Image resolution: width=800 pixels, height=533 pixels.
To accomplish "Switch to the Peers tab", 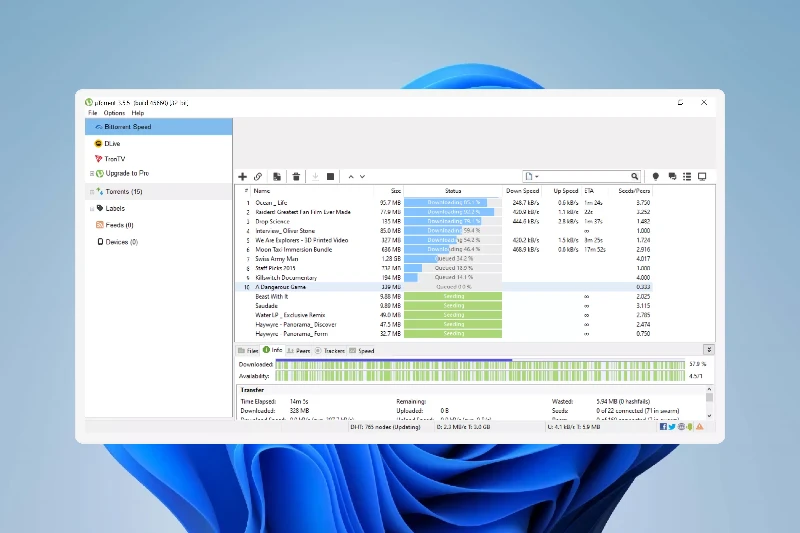I will (x=298, y=351).
